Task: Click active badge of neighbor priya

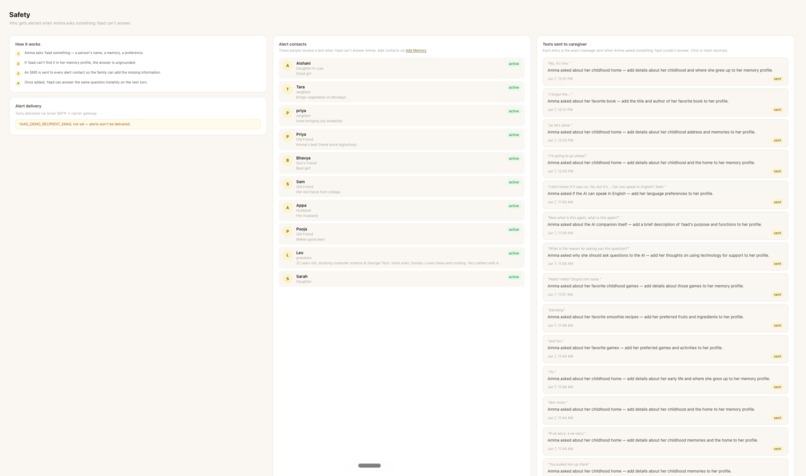Action: (x=514, y=111)
